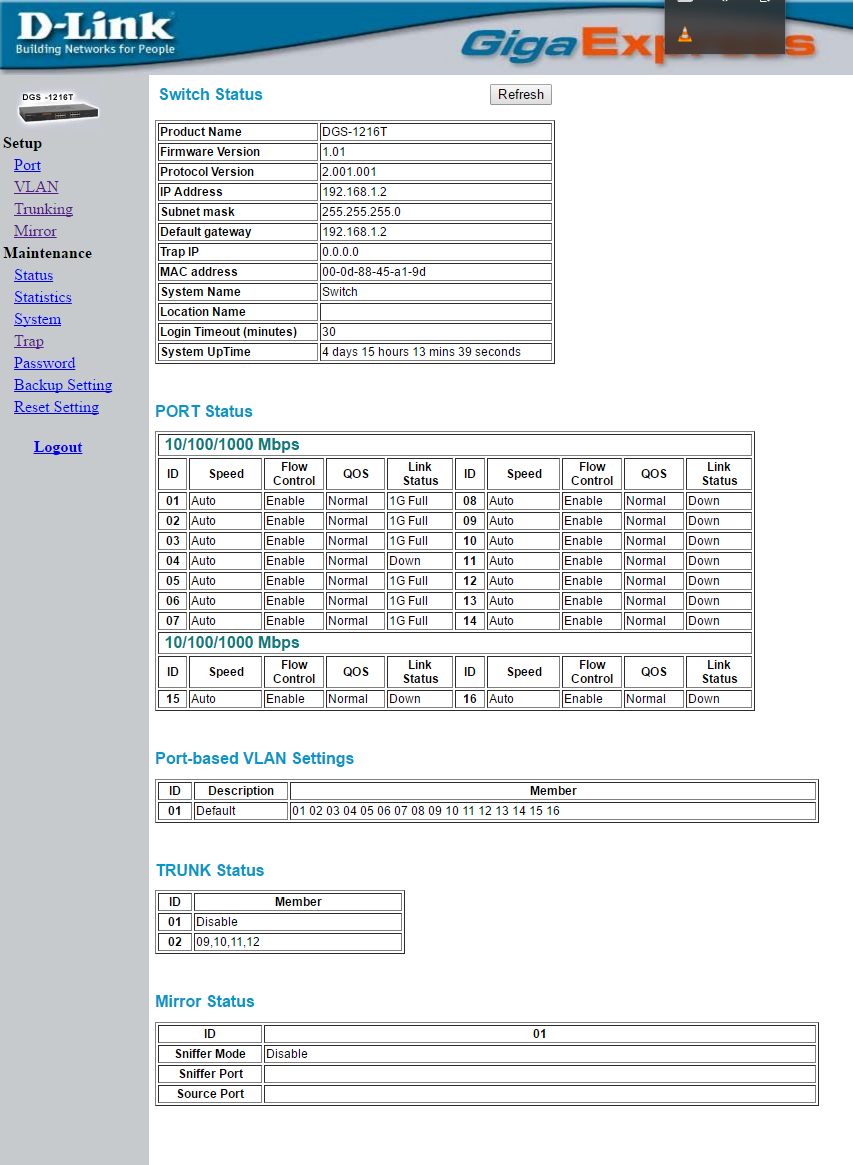Open the System maintenance link

tap(38, 319)
